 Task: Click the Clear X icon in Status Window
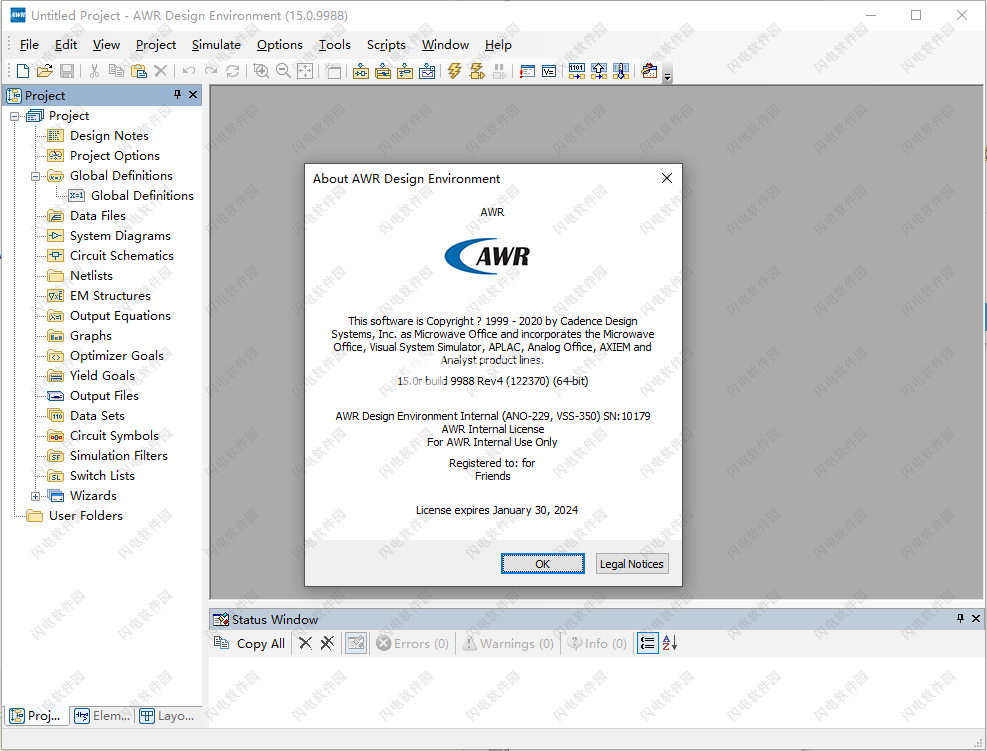click(x=305, y=643)
